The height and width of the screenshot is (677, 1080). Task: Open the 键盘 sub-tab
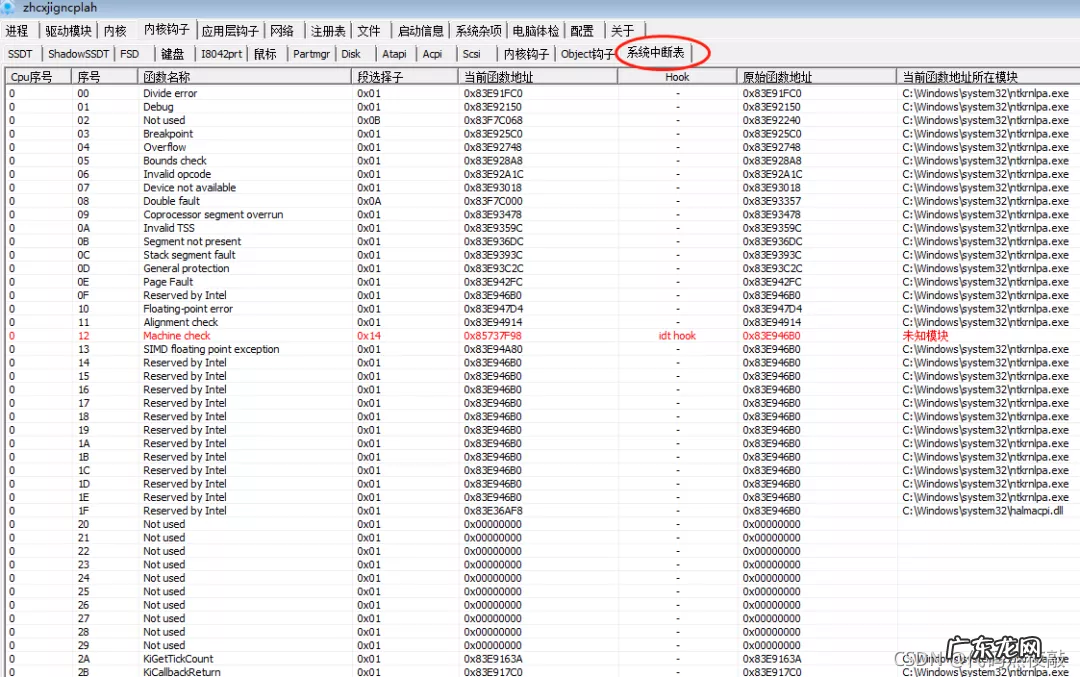point(172,54)
